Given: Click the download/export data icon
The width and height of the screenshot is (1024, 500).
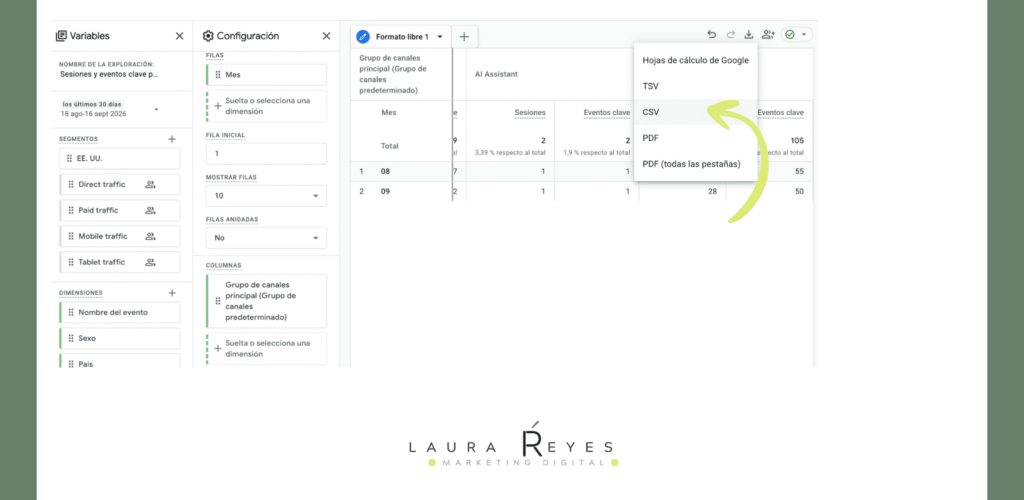Looking at the screenshot, I should pyautogui.click(x=749, y=35).
